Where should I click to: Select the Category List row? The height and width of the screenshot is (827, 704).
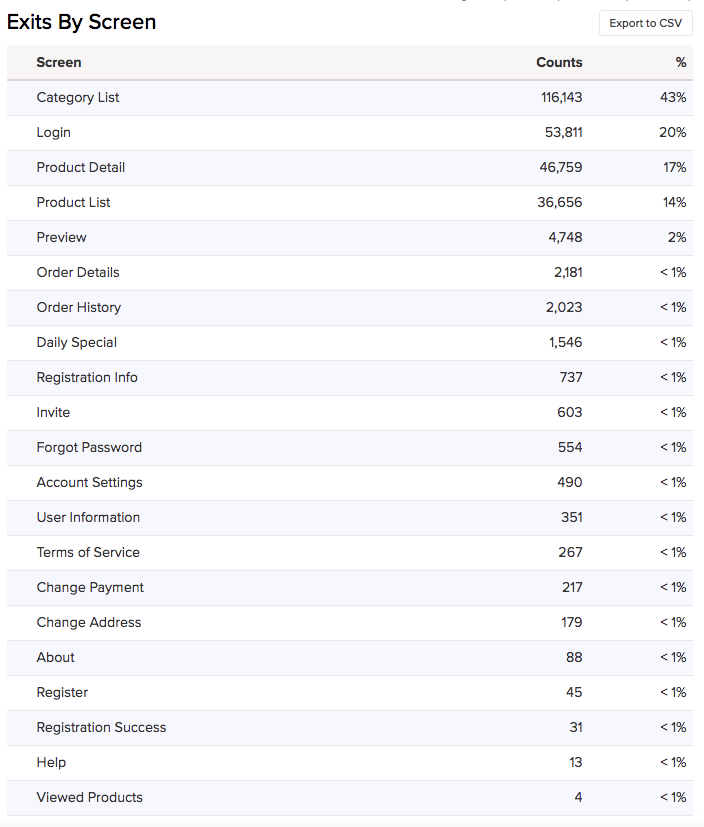pyautogui.click(x=78, y=97)
